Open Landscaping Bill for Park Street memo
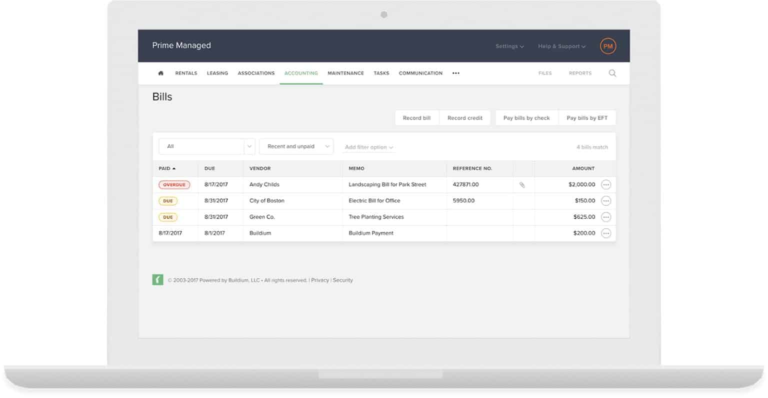Screen dimensions: 768x398 [387, 185]
